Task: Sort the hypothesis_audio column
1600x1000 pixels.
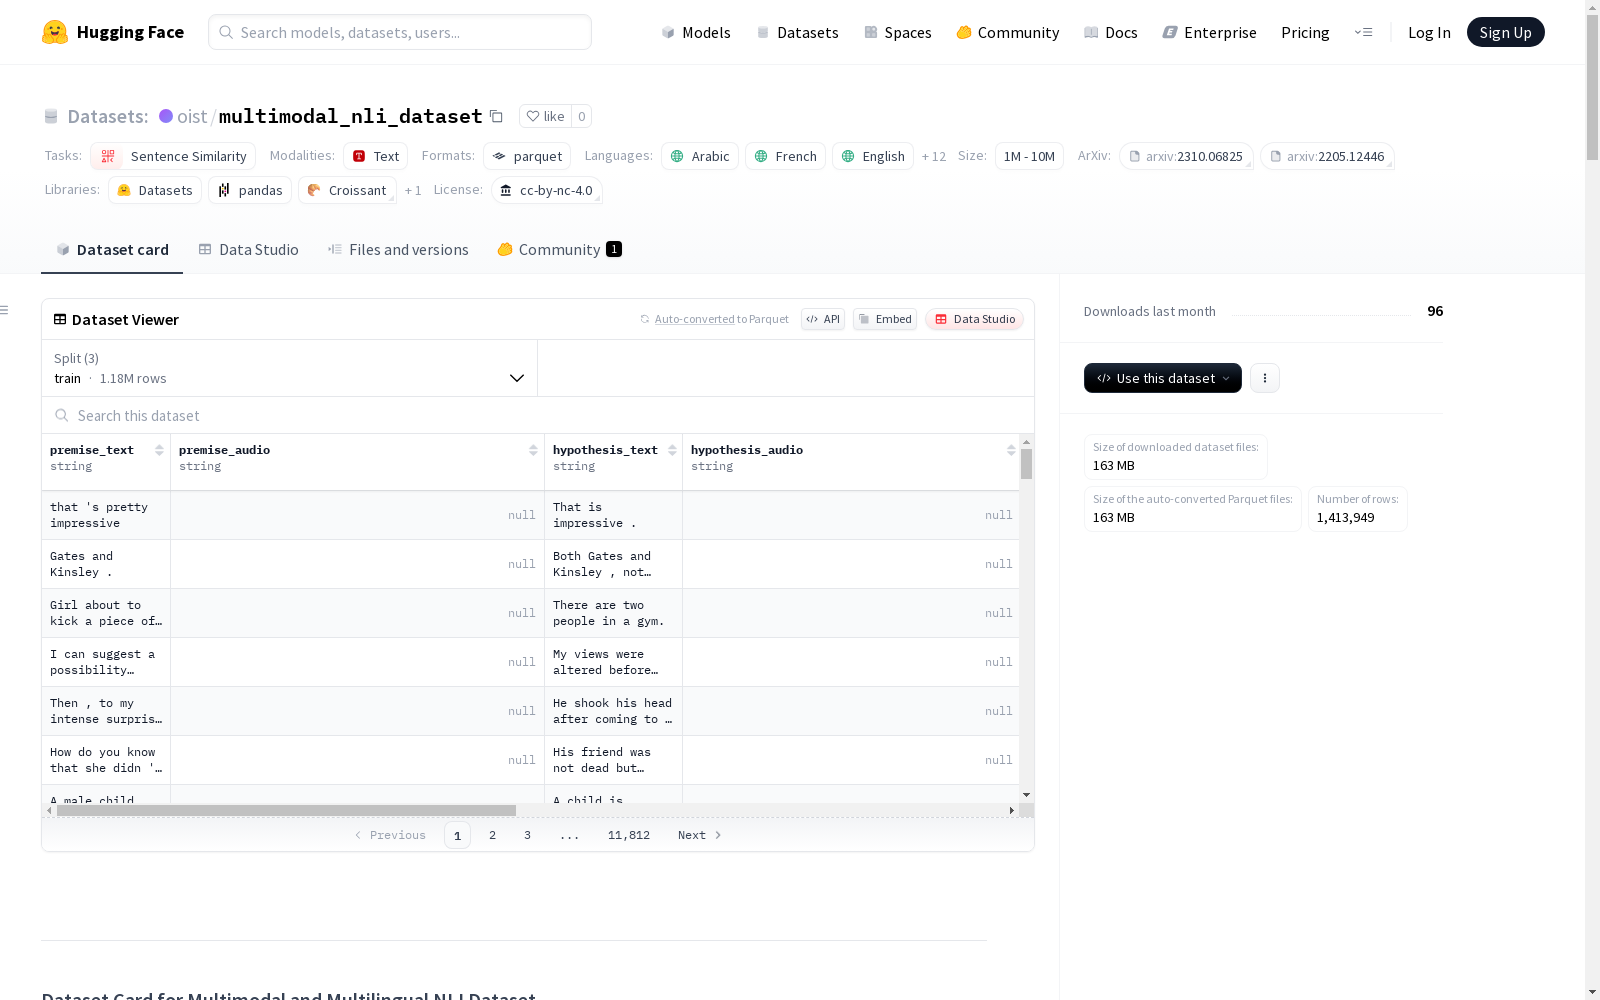Action: click(x=1011, y=450)
